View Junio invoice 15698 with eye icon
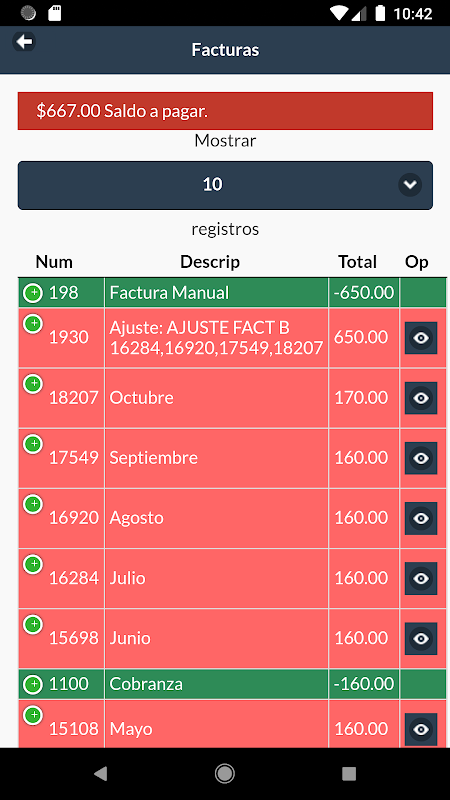The image size is (450, 800). [x=421, y=639]
